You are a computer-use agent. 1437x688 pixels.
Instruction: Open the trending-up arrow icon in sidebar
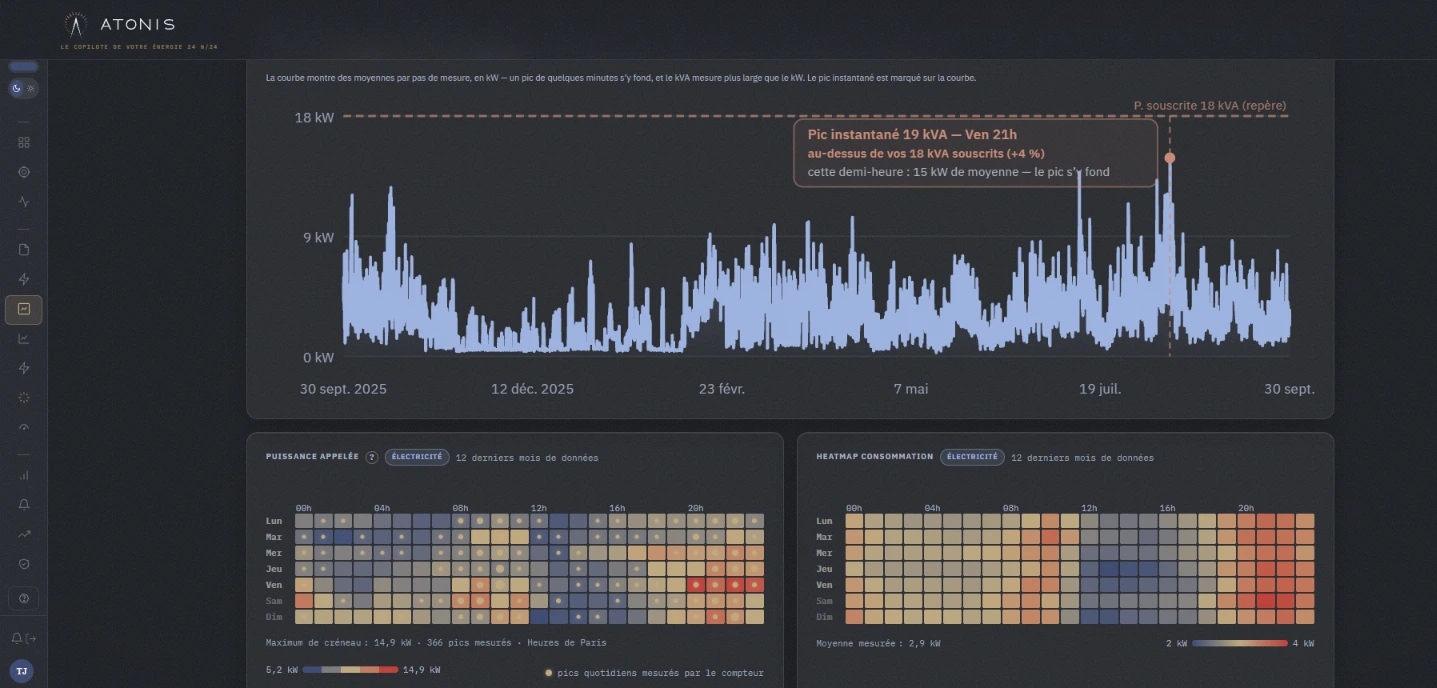[x=24, y=534]
